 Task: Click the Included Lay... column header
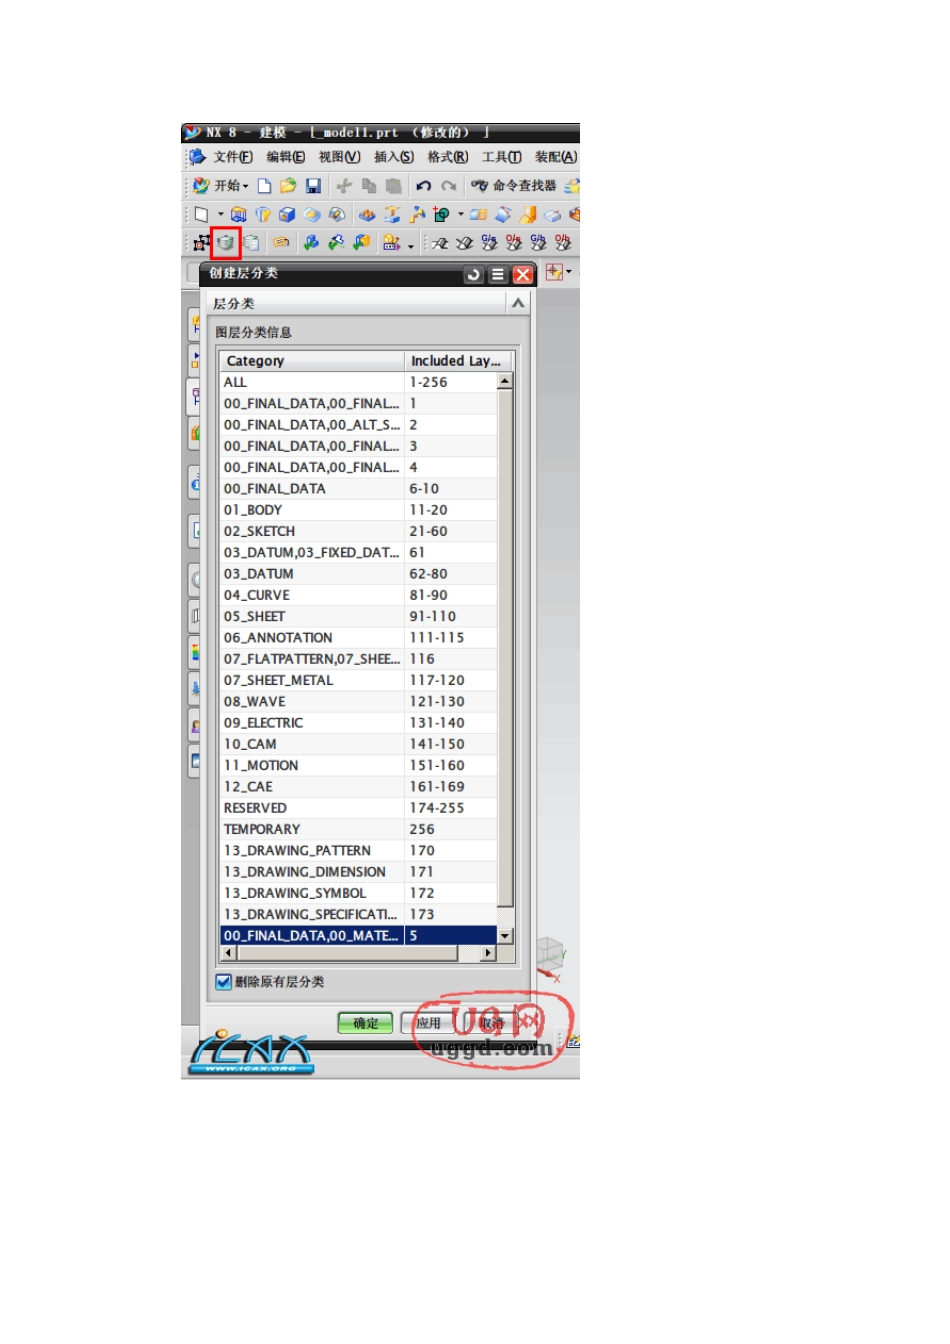[x=459, y=361]
